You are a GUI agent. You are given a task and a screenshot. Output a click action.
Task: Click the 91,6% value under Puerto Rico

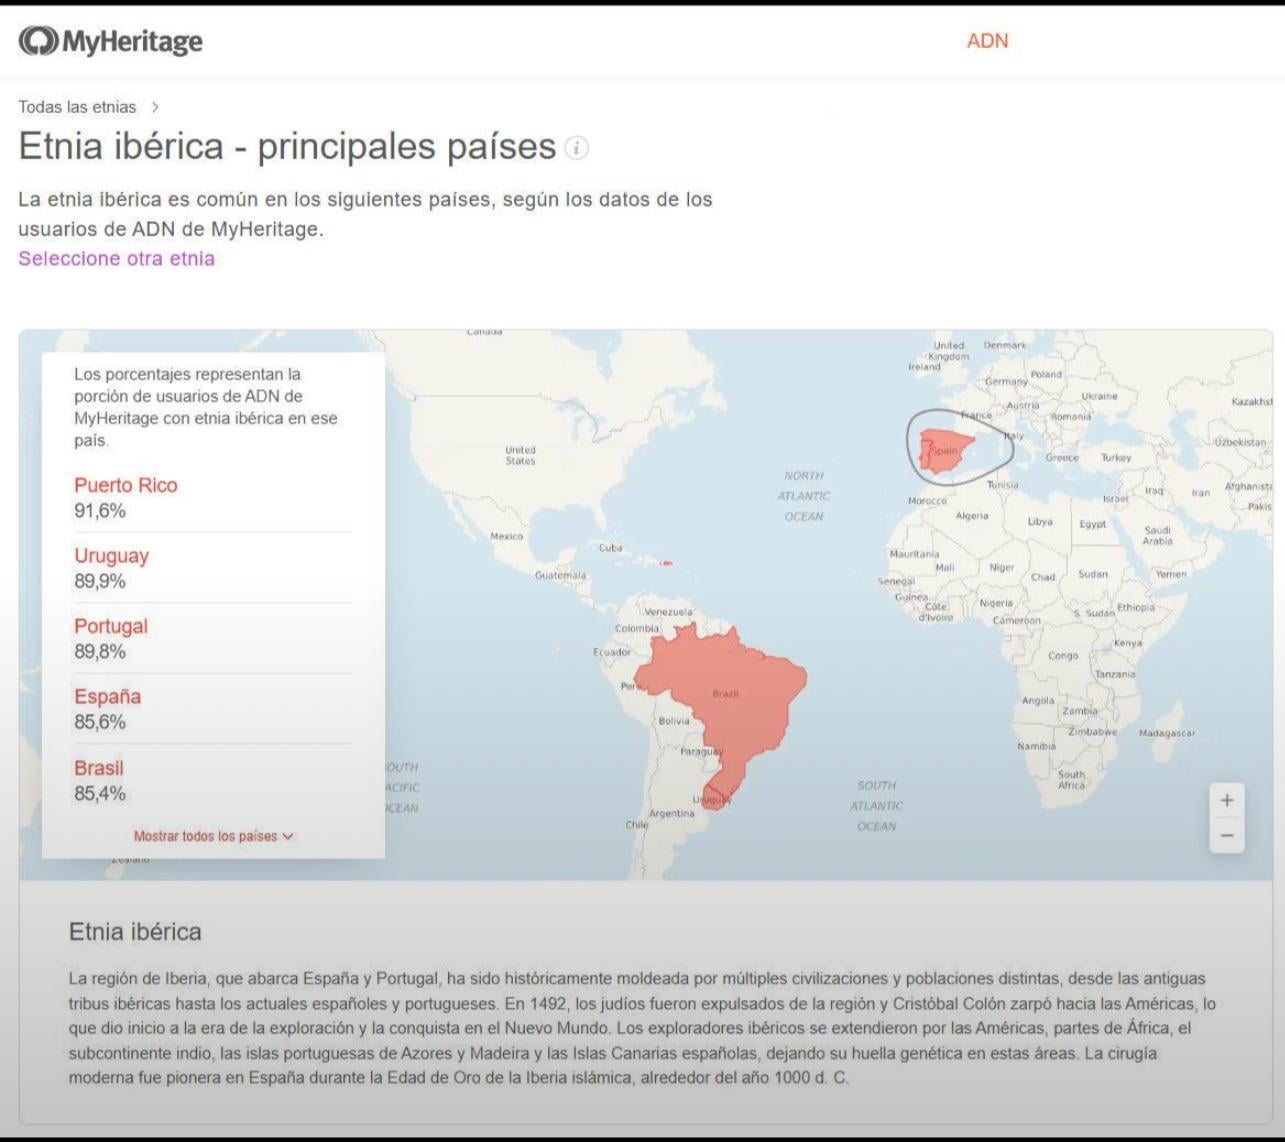click(100, 511)
